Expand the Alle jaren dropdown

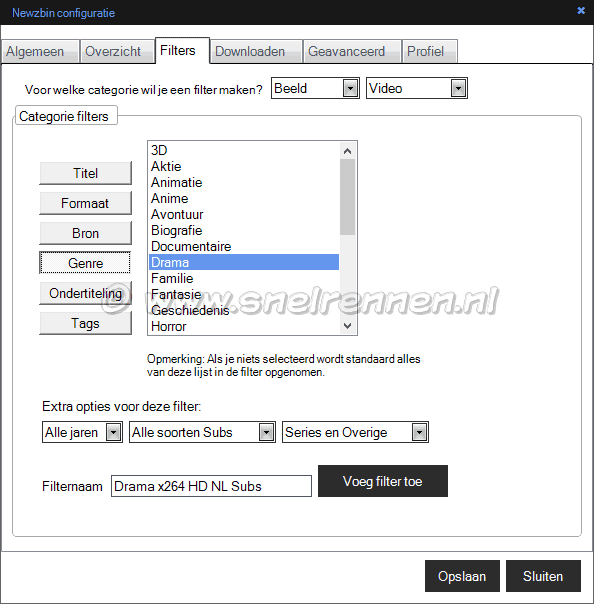point(82,432)
